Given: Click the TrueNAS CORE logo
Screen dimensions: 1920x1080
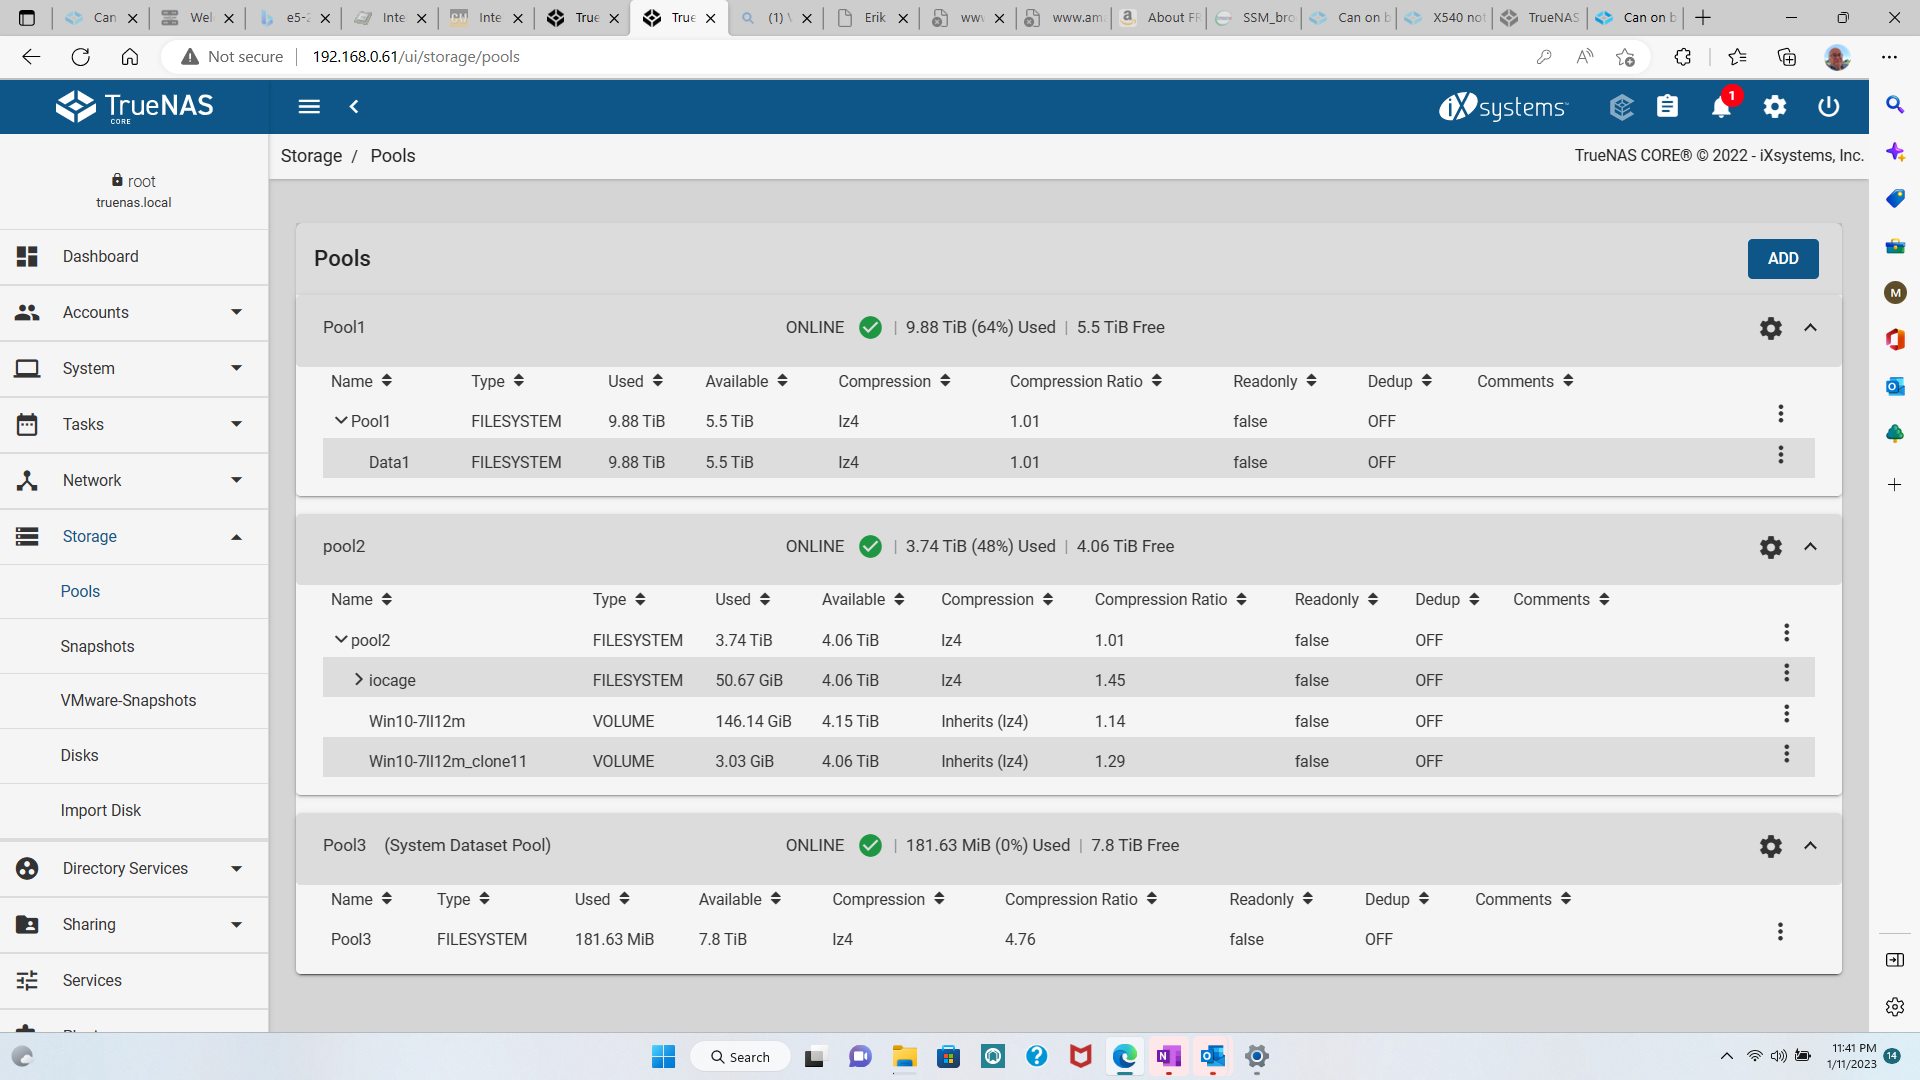Looking at the screenshot, I should pos(134,107).
